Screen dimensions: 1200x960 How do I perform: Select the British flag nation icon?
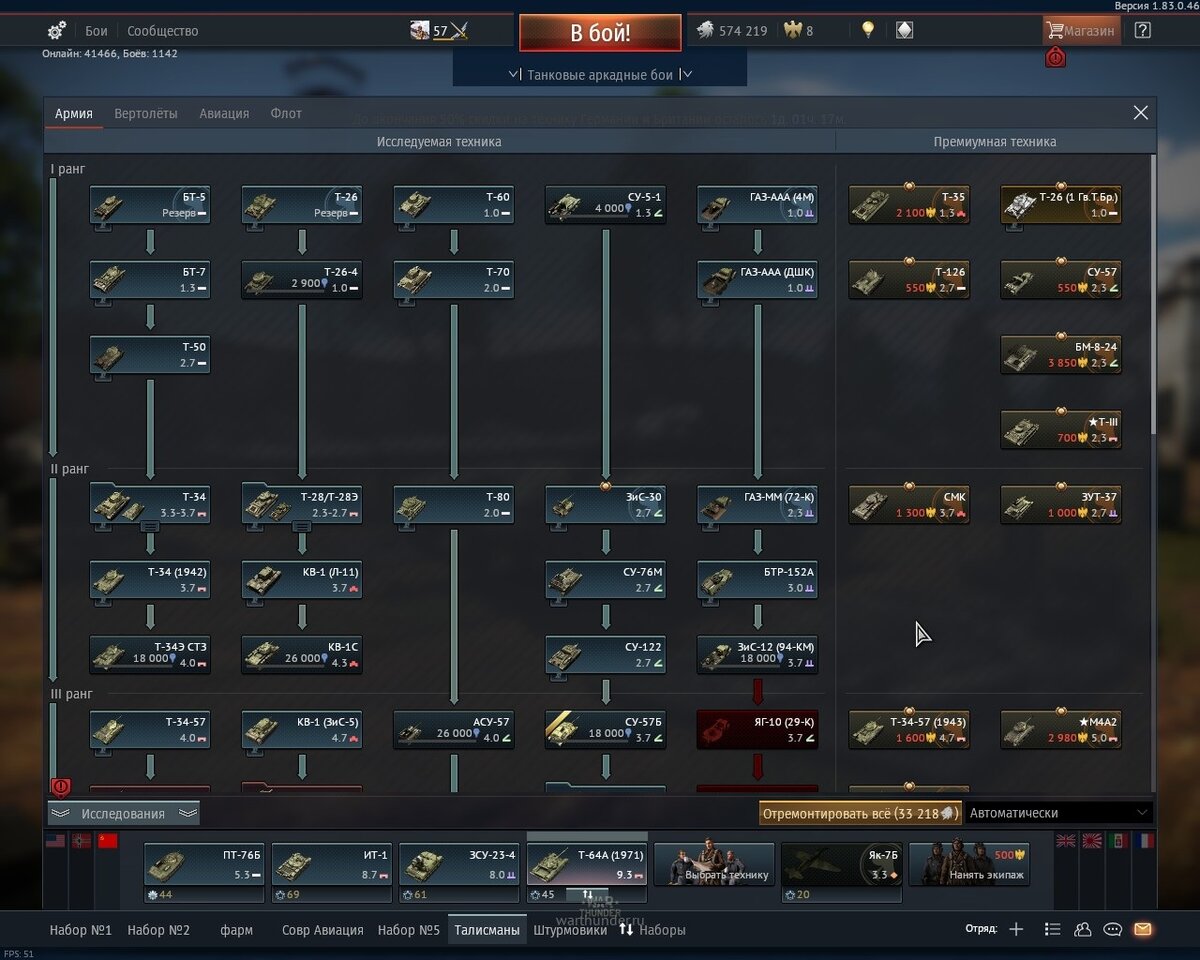point(1066,841)
